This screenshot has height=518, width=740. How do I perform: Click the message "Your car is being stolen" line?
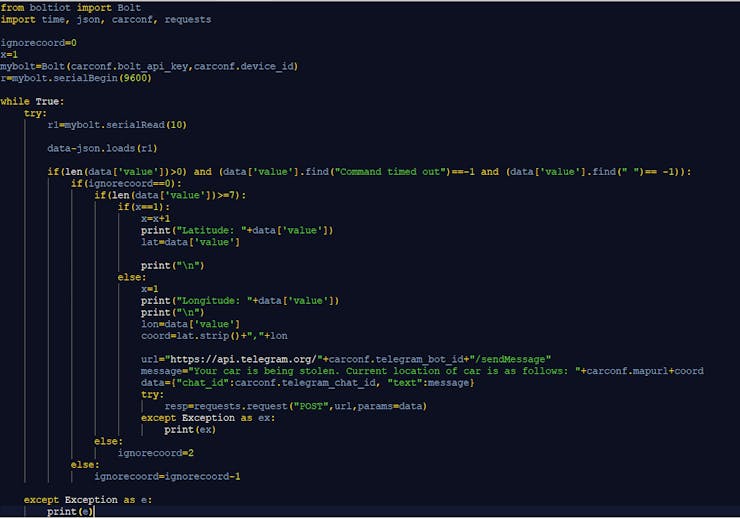(x=422, y=371)
